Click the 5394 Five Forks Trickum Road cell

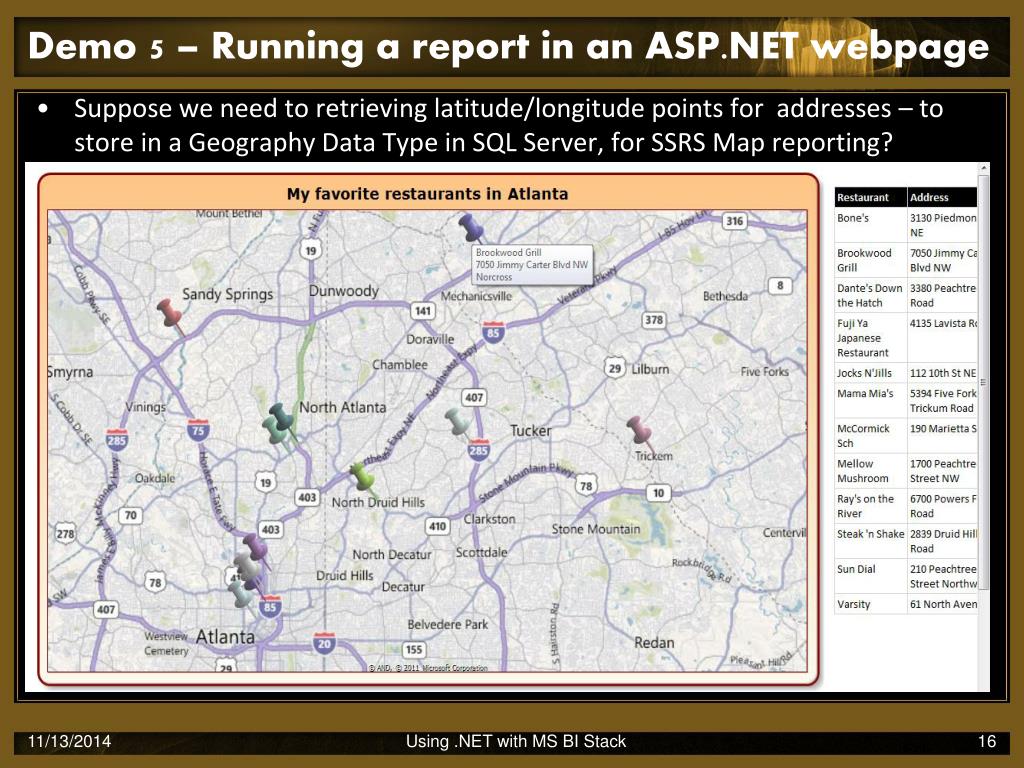[942, 400]
